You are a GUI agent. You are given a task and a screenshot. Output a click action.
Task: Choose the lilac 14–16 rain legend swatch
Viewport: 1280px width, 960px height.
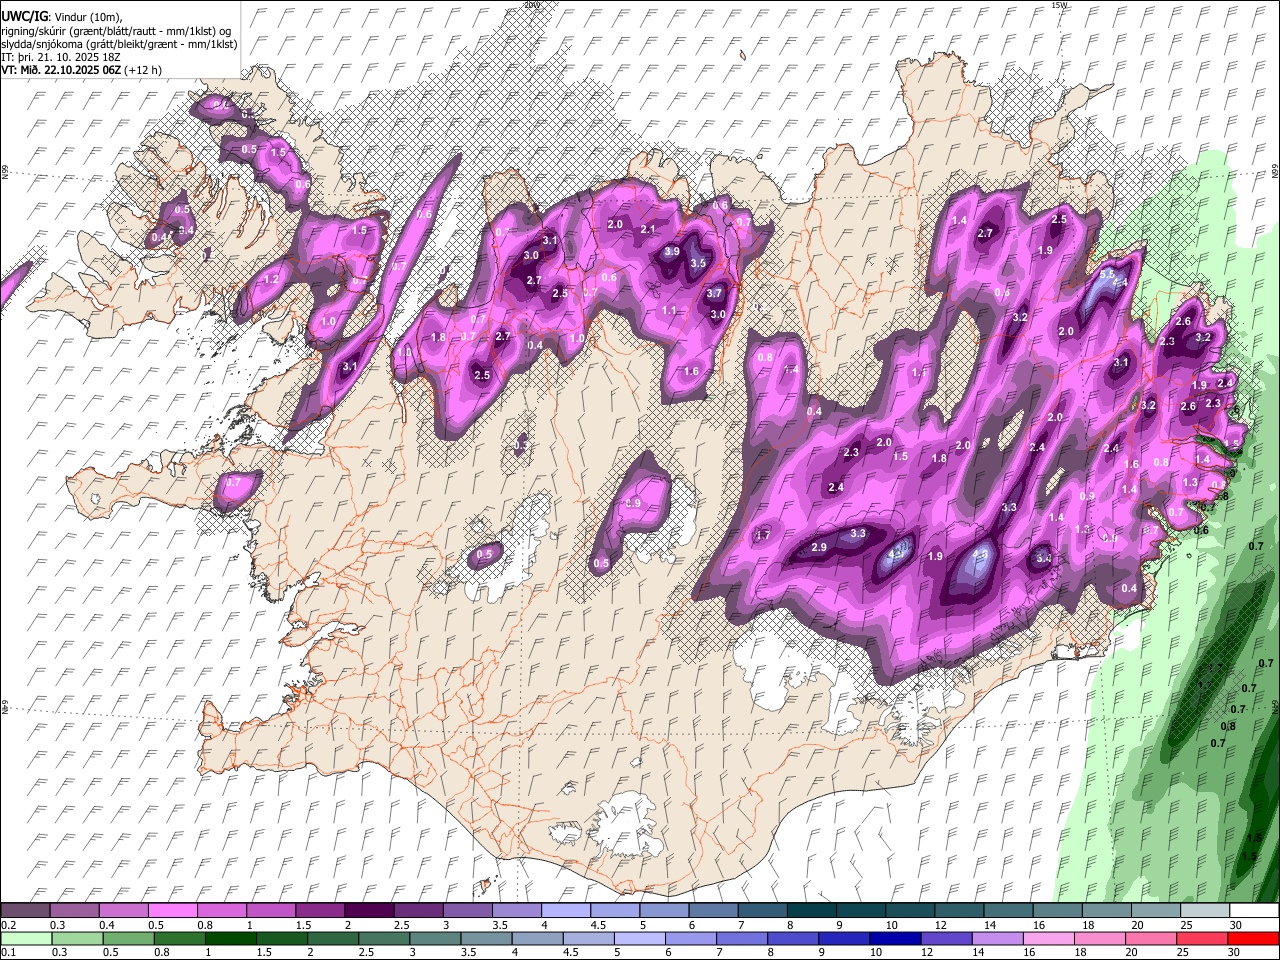point(997,938)
